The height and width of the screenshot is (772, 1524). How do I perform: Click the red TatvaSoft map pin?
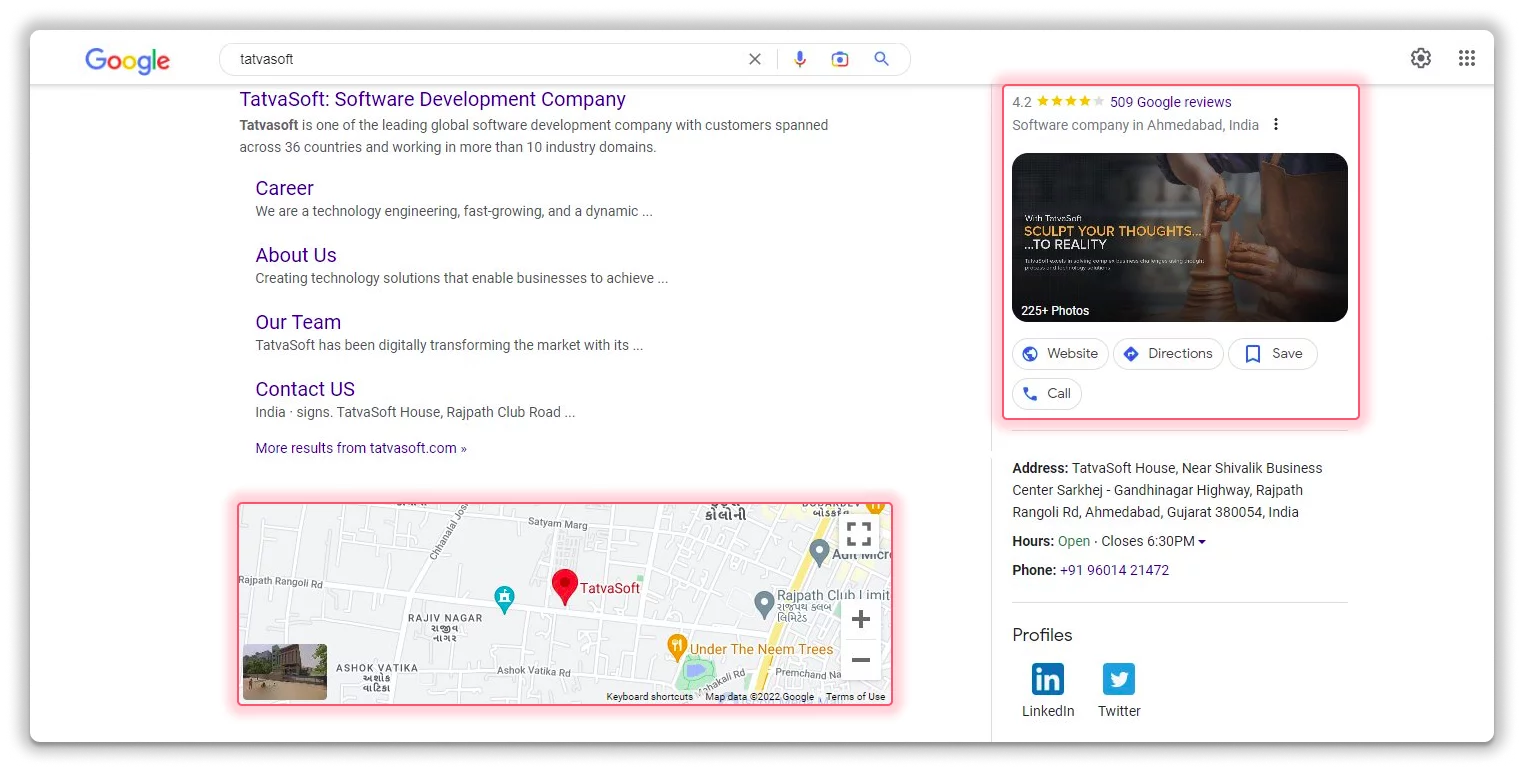point(565,586)
